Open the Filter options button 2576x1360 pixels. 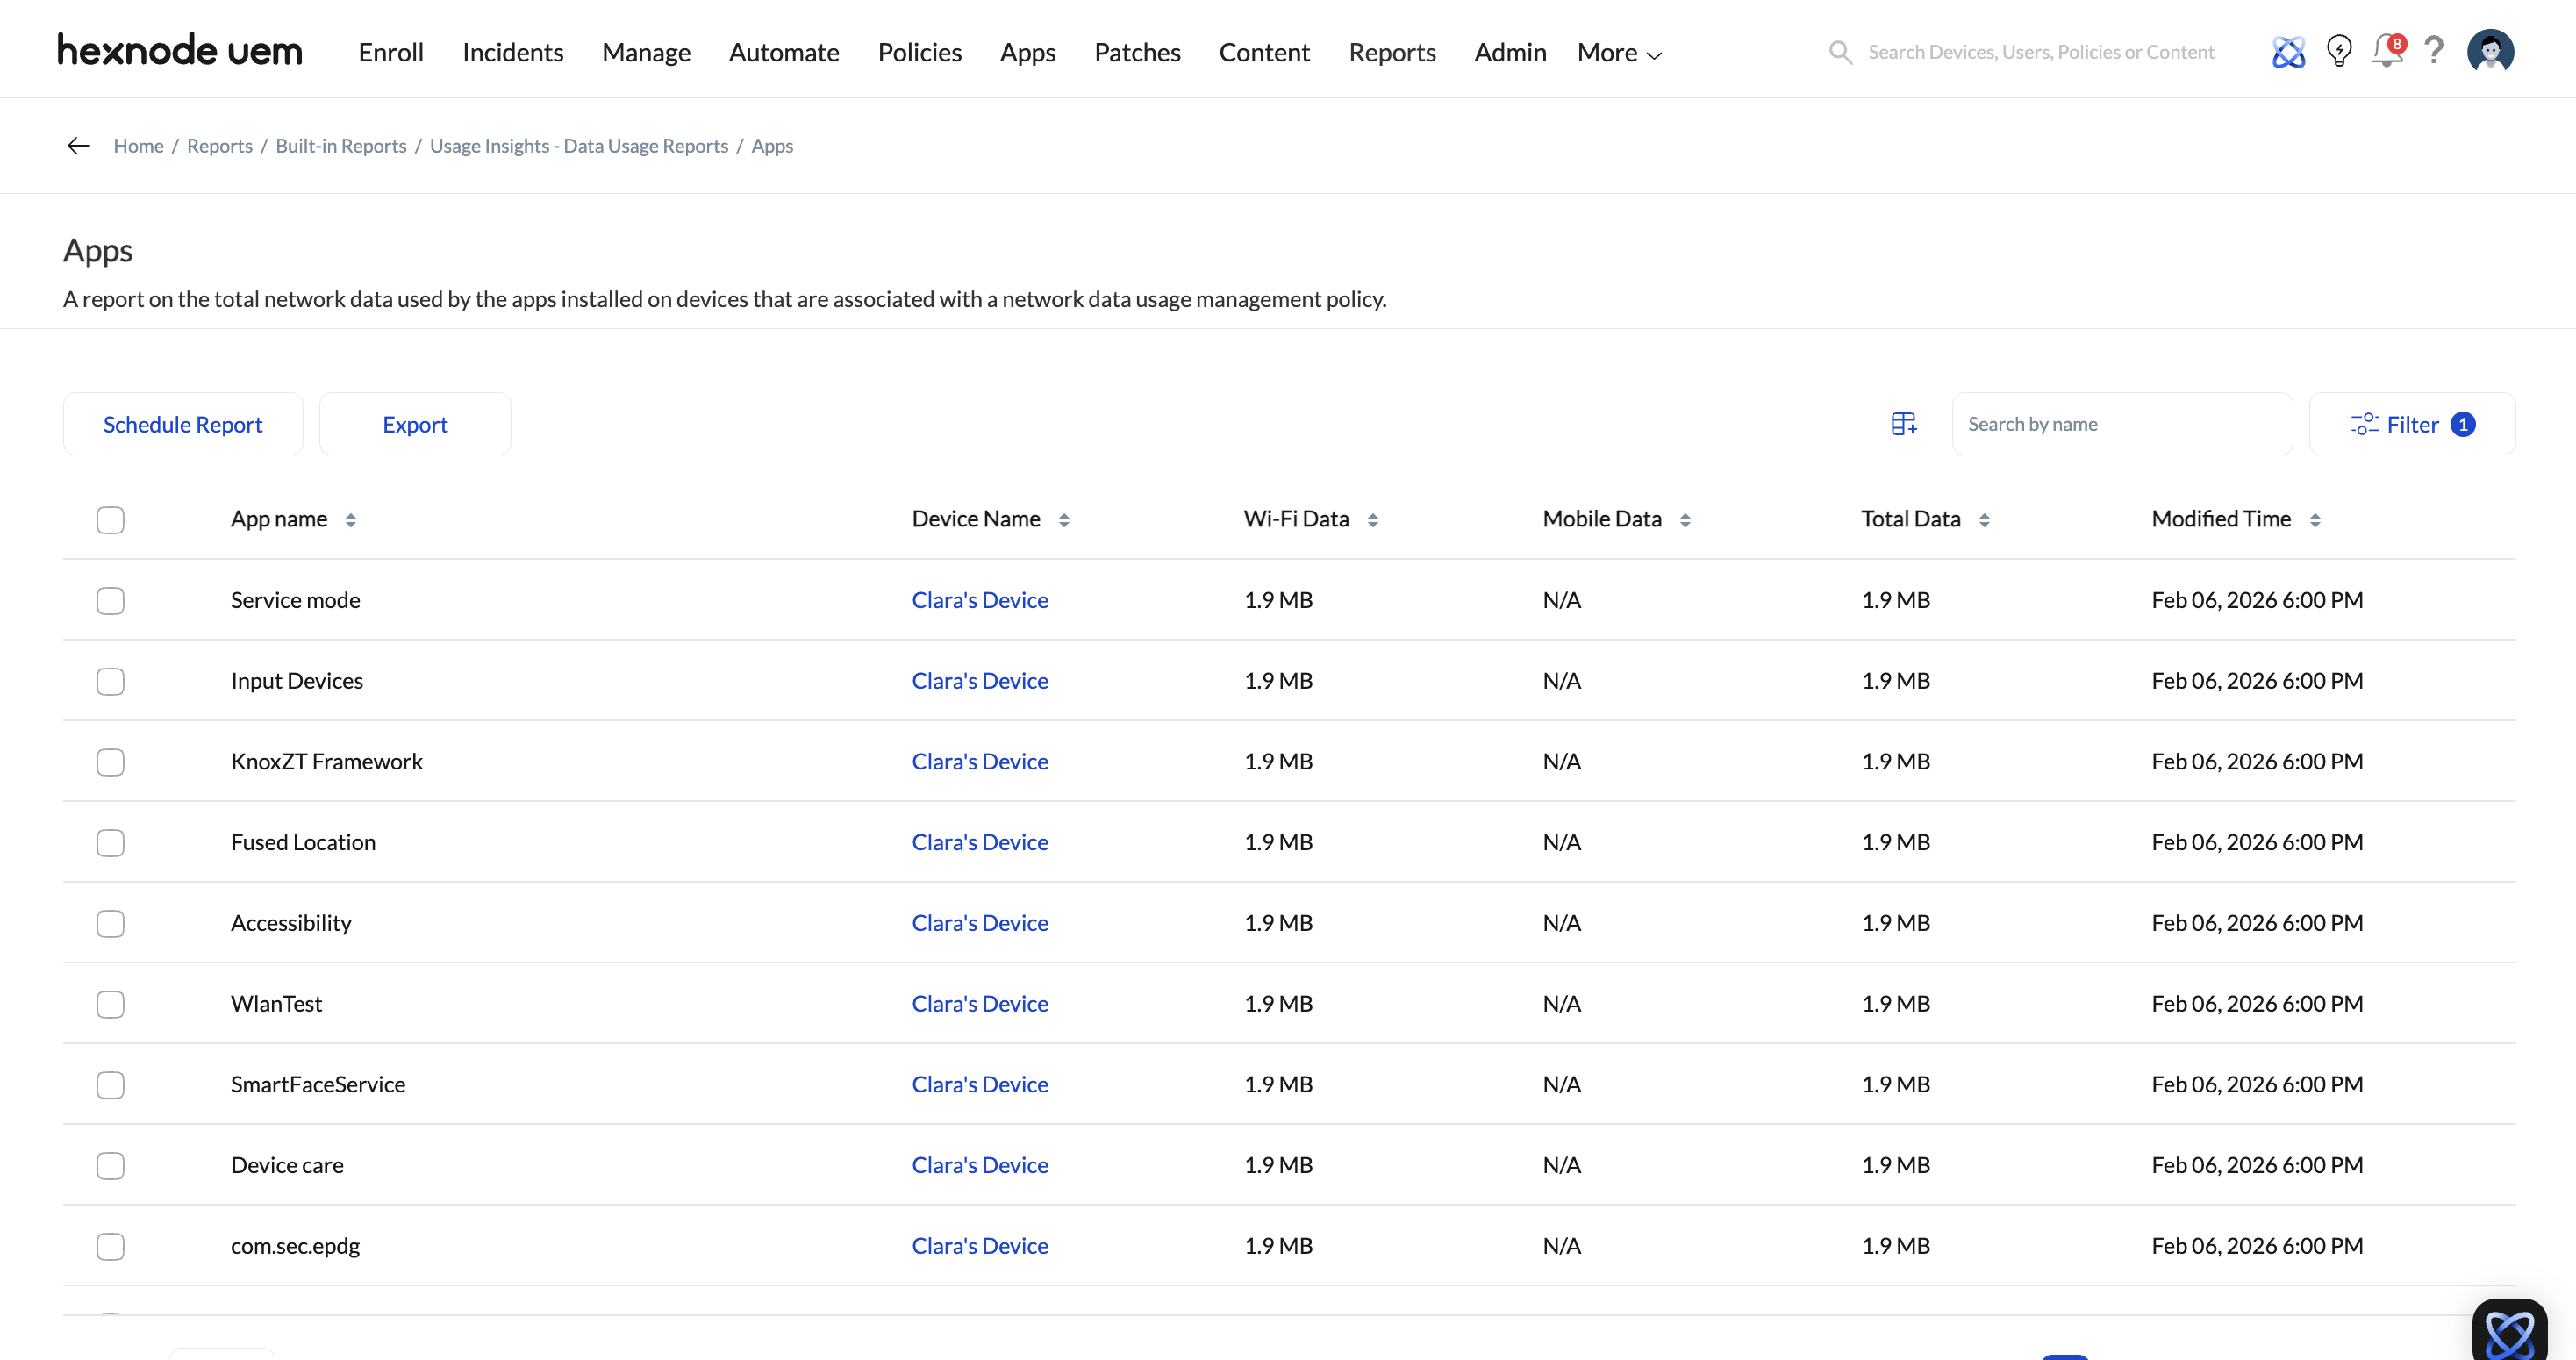[2411, 424]
